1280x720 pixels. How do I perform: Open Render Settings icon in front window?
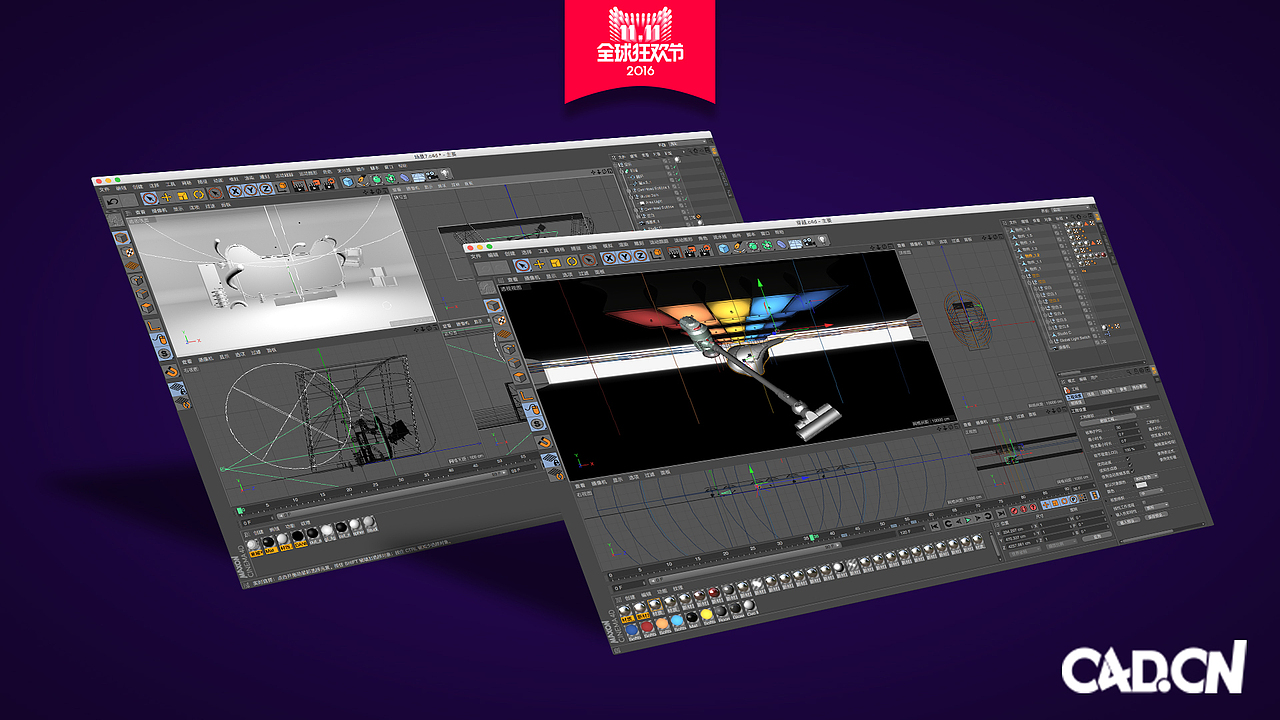(705, 250)
